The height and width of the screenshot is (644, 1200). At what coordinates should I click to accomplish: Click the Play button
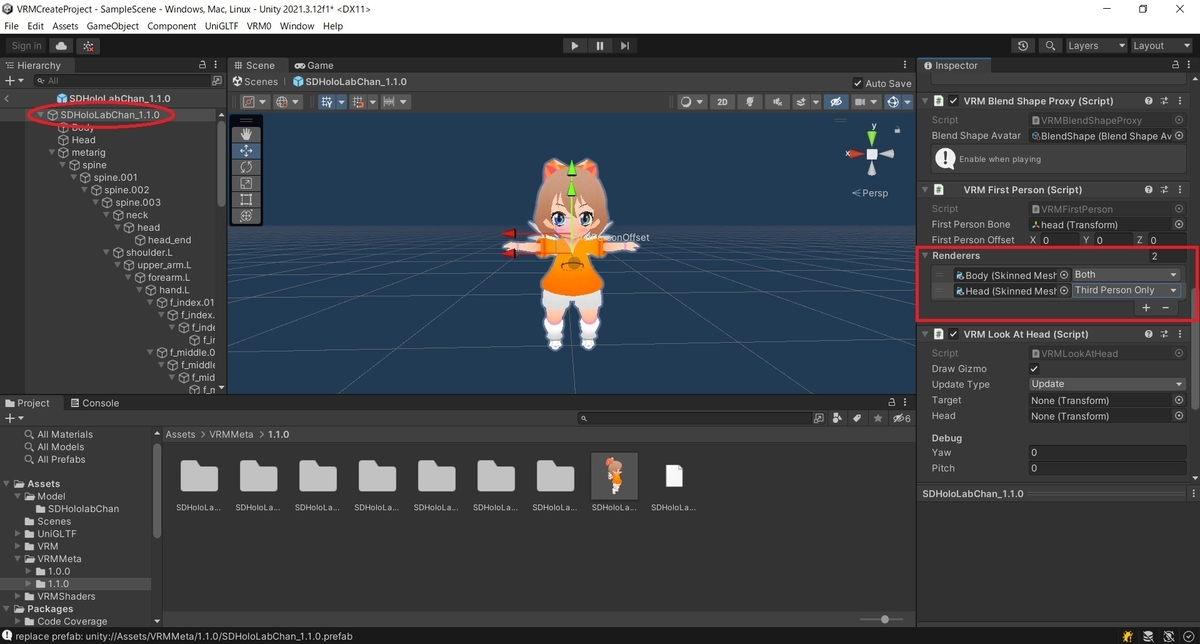click(574, 46)
